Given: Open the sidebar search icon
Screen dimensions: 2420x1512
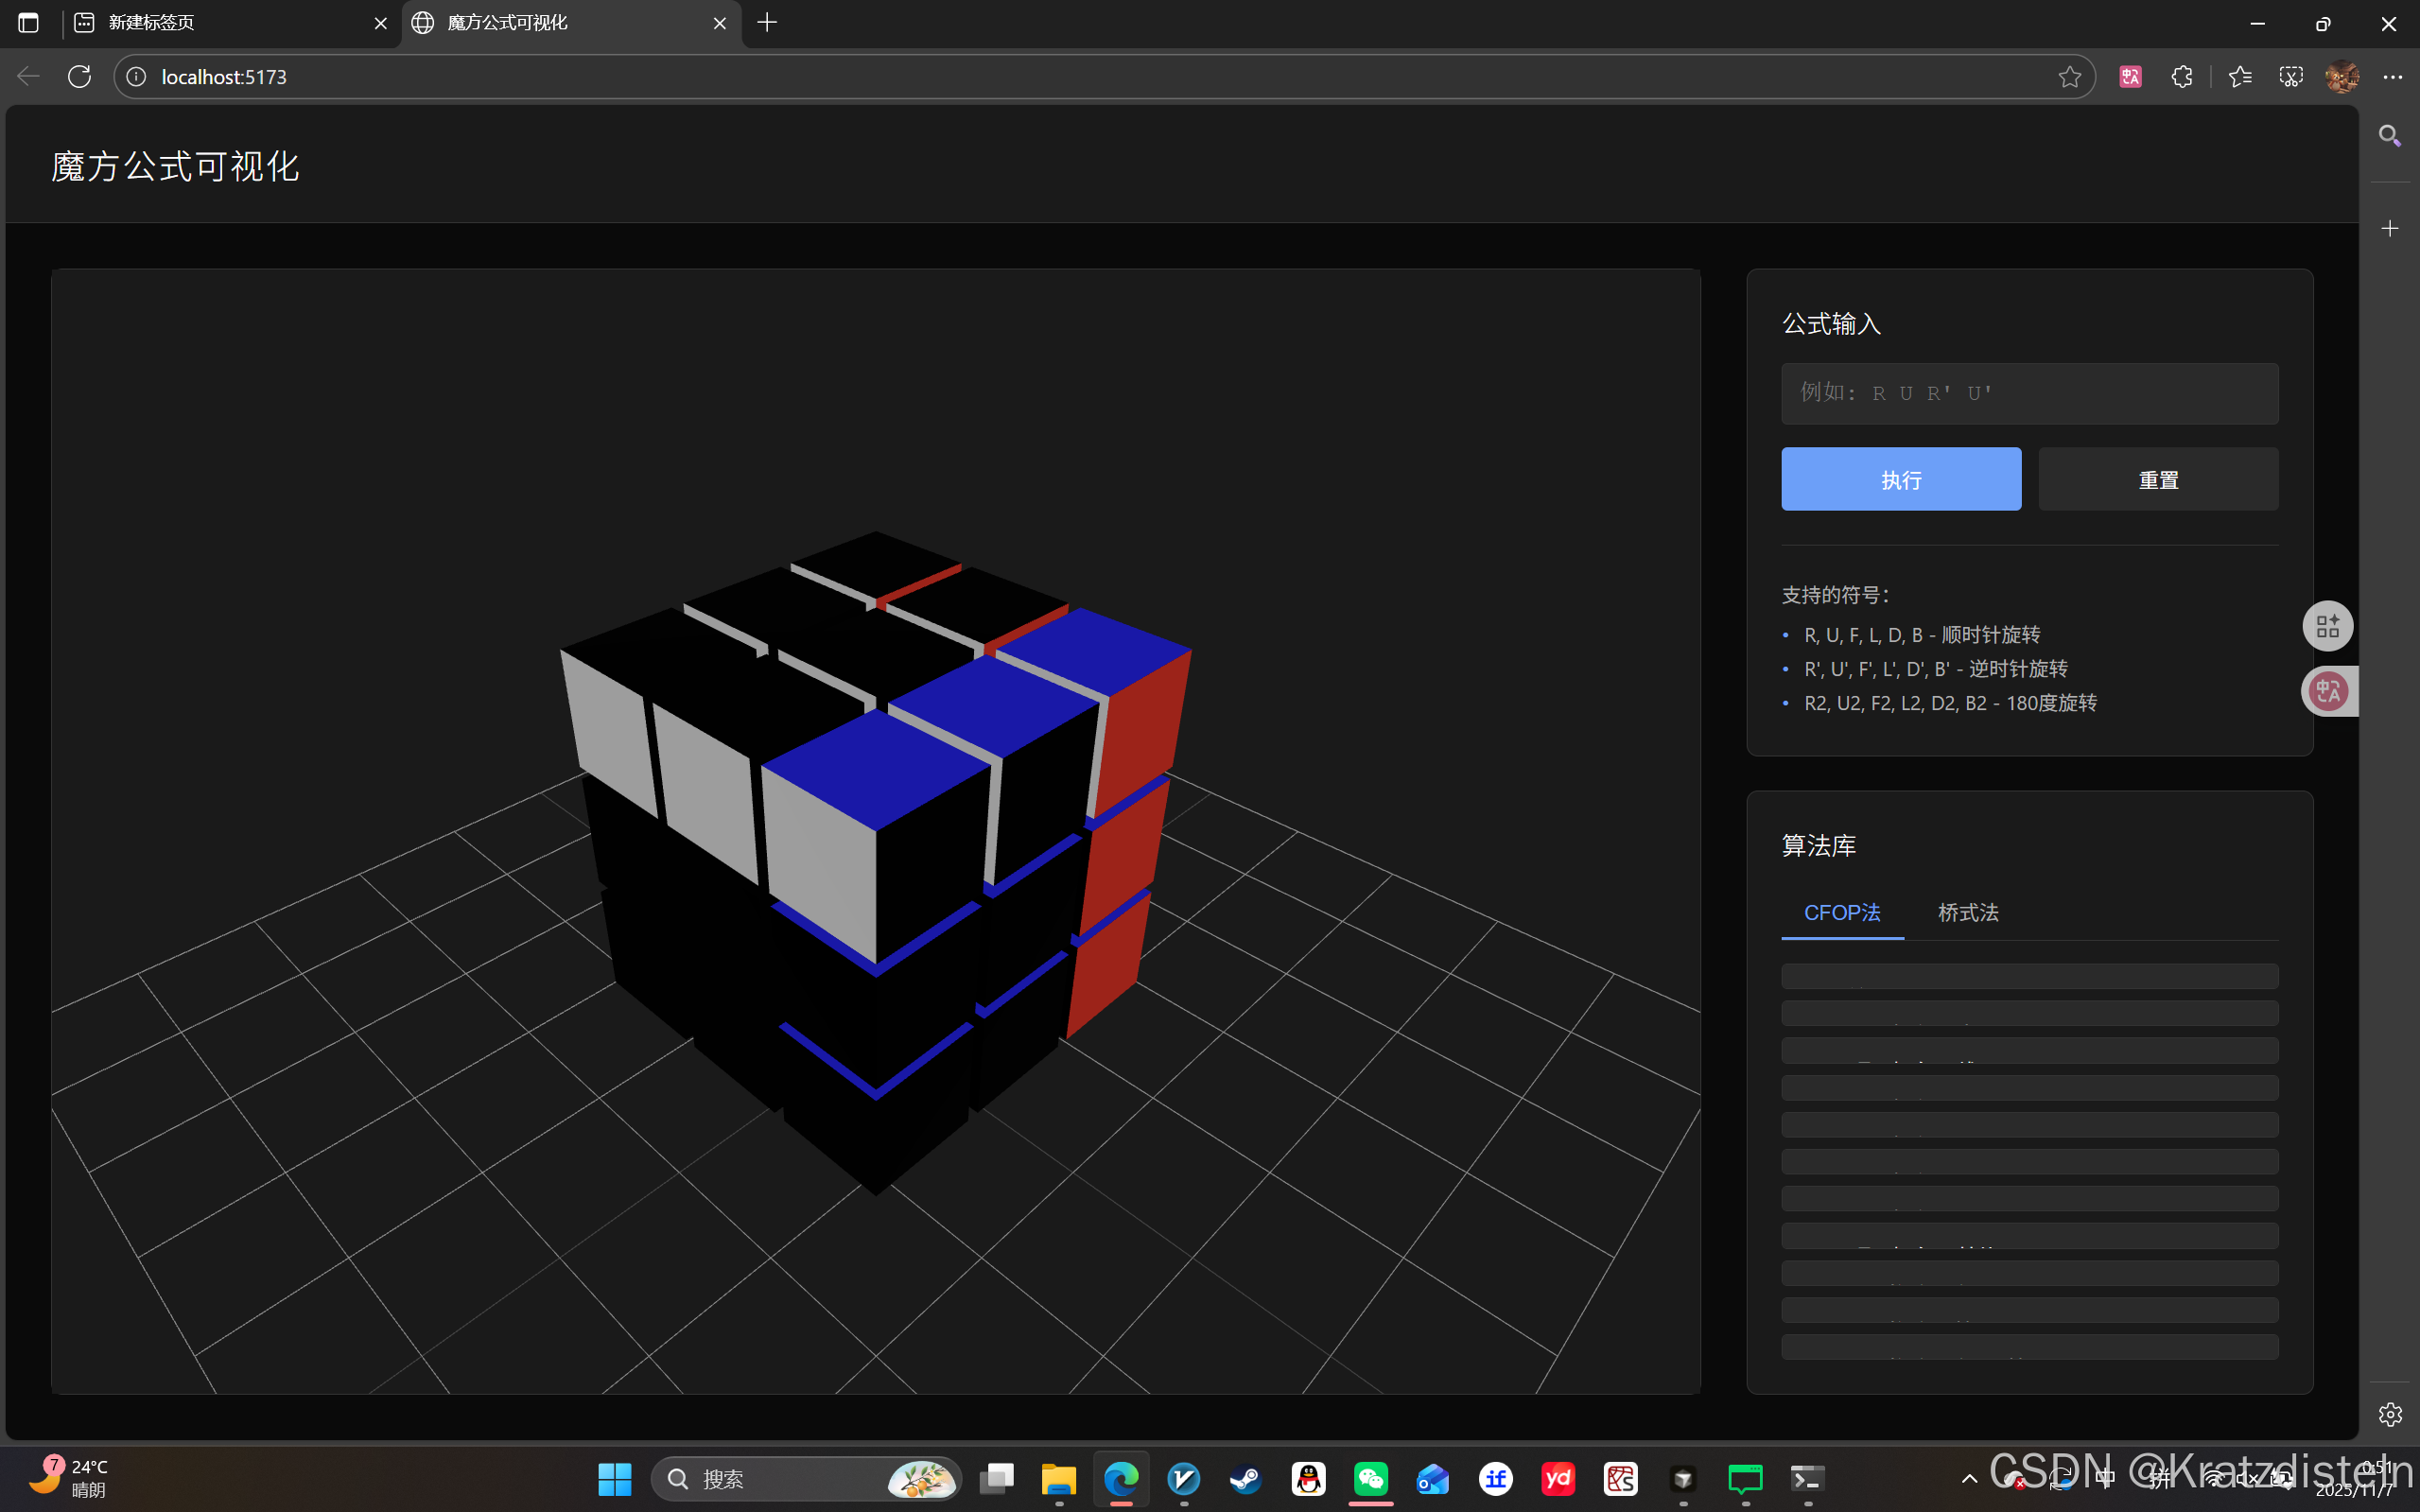Looking at the screenshot, I should (2389, 136).
